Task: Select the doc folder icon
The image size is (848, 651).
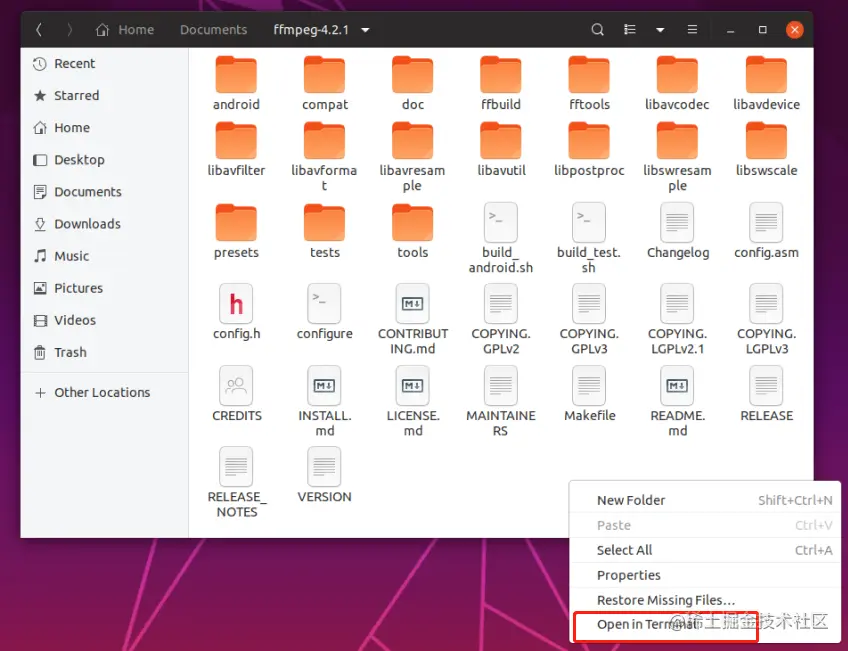Action: click(x=413, y=75)
